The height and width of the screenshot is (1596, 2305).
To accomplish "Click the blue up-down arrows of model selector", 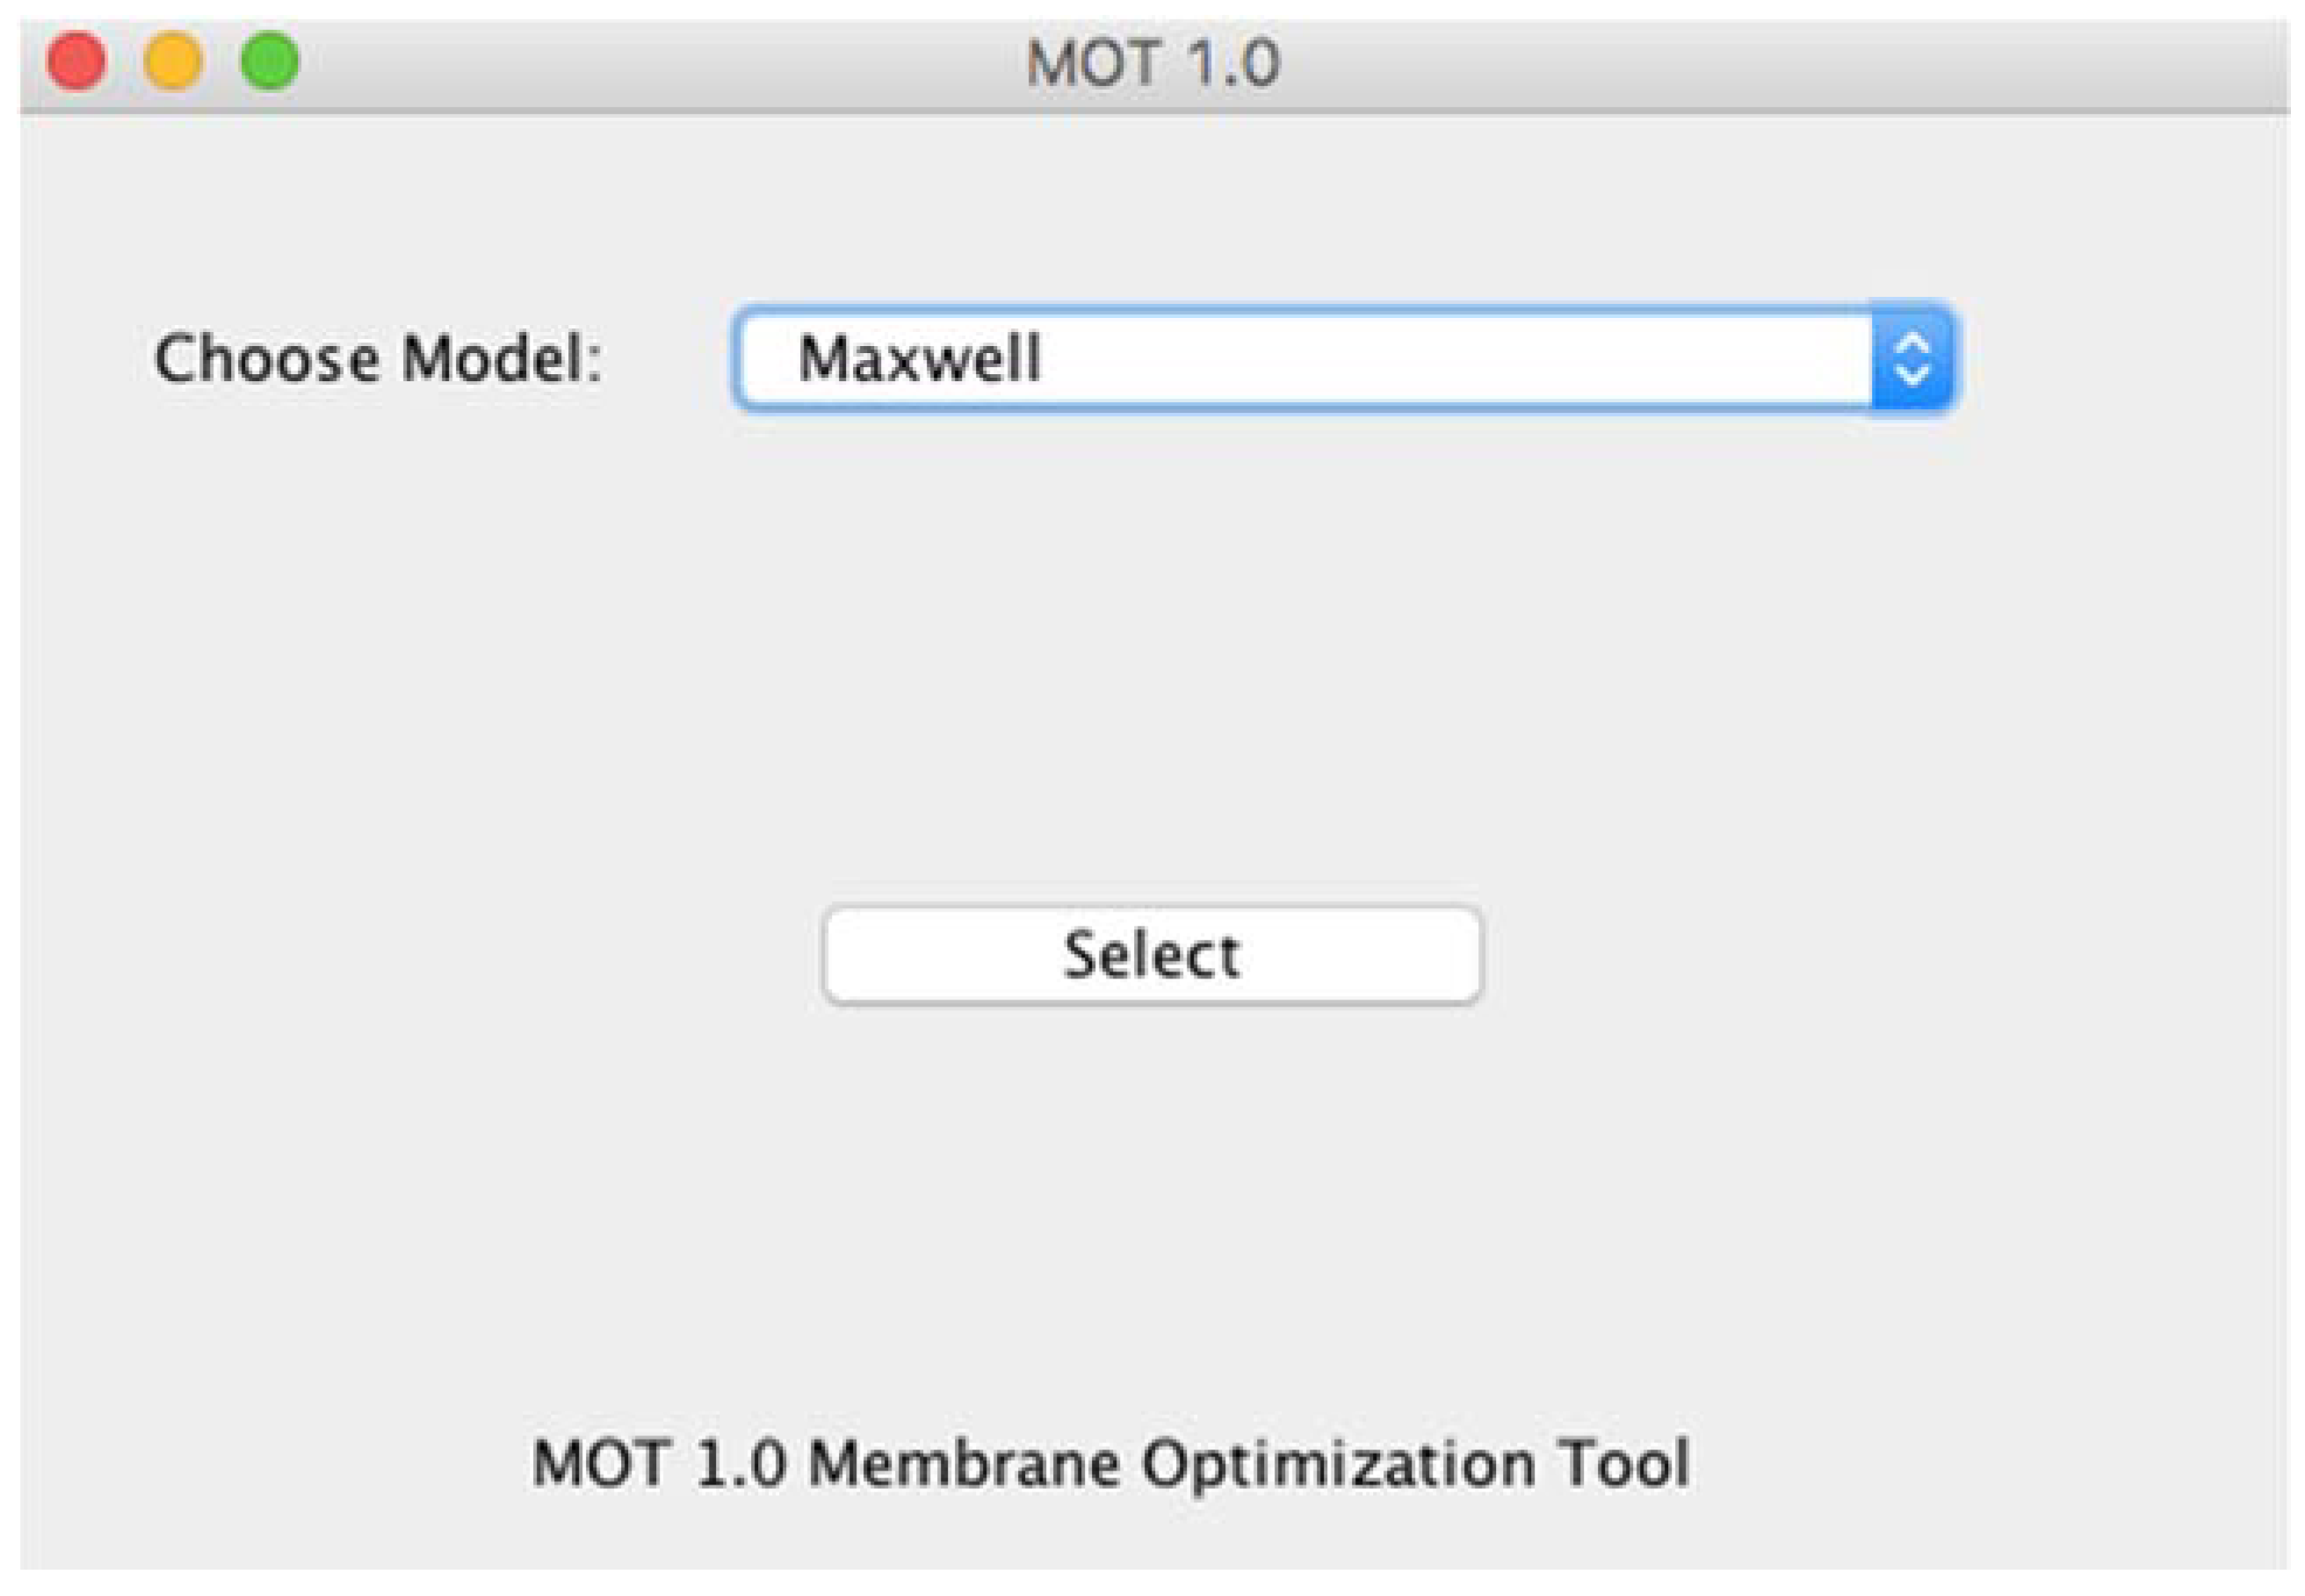I will click(x=1912, y=358).
